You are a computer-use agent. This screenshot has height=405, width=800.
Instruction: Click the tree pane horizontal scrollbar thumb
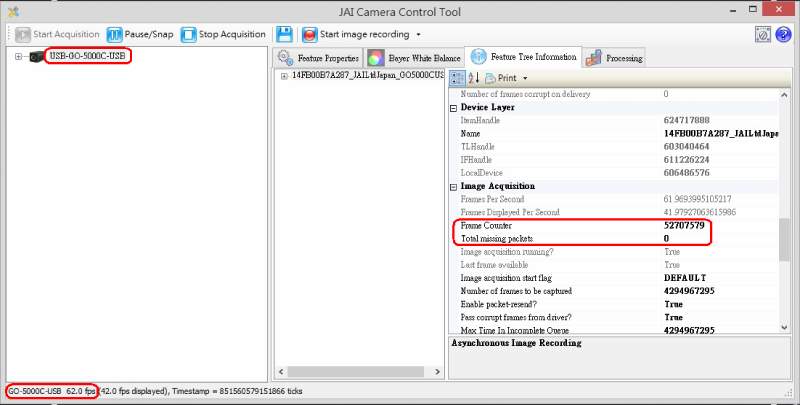tap(355, 372)
